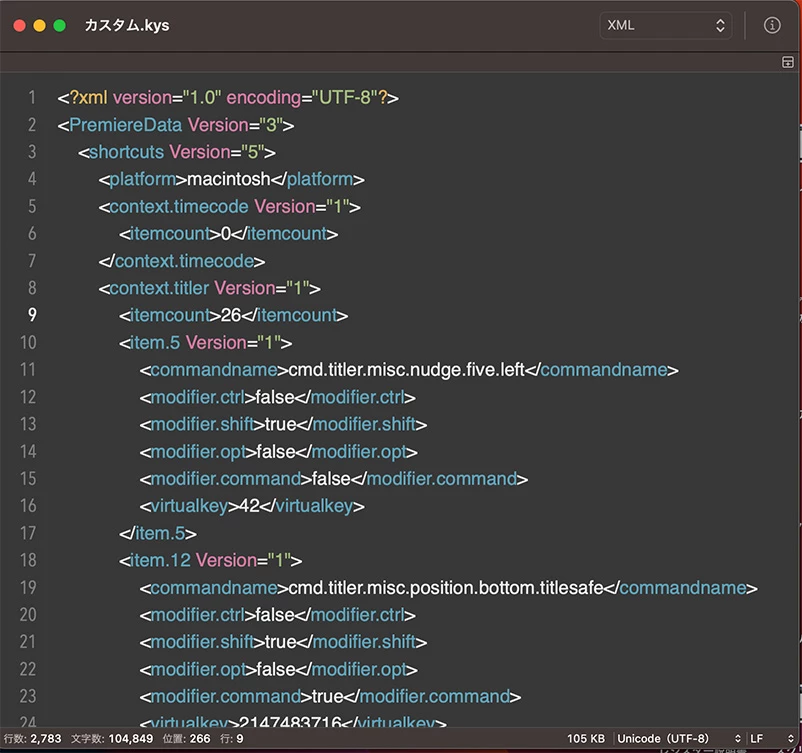
Task: Click 位置 266 in status bar
Action: (x=187, y=739)
